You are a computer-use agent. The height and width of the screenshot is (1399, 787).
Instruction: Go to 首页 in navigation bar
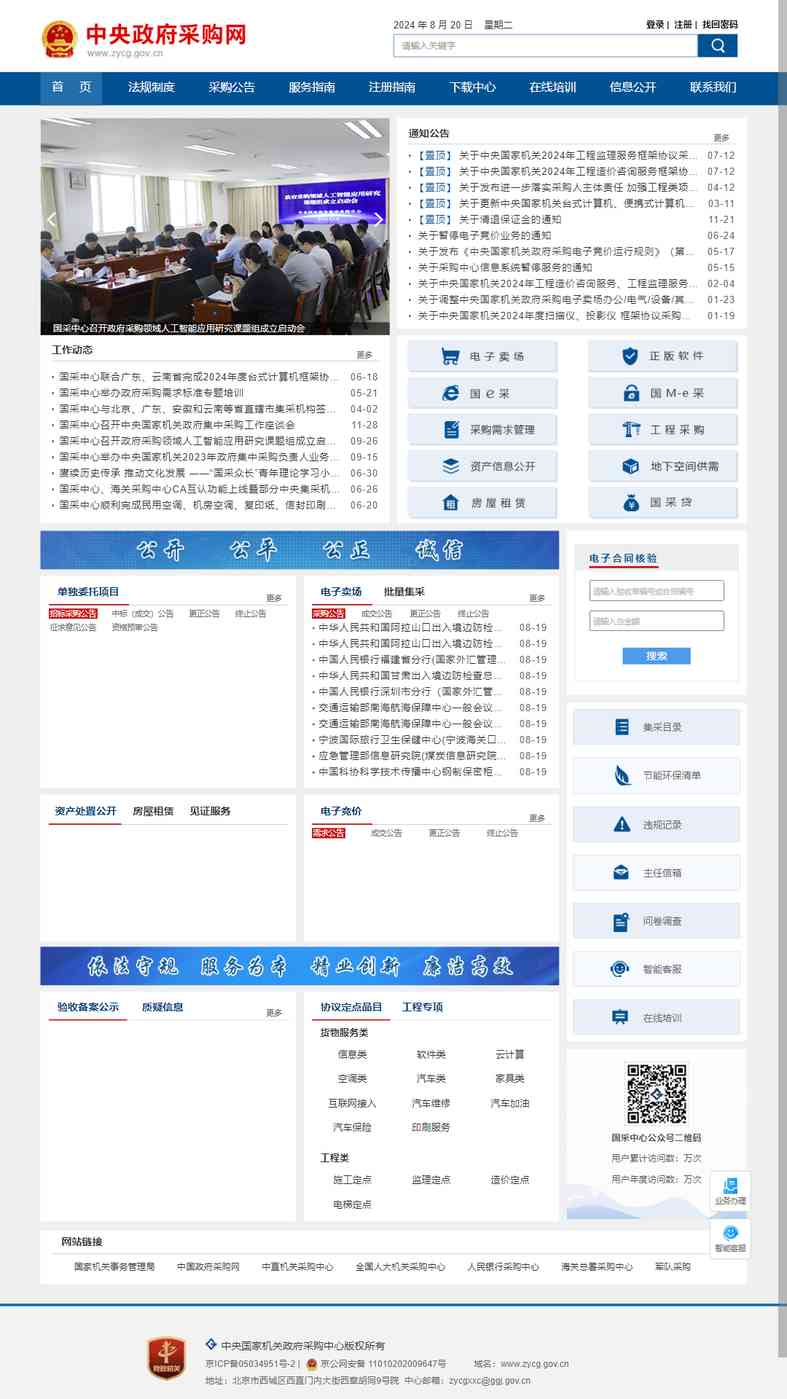pyautogui.click(x=72, y=88)
